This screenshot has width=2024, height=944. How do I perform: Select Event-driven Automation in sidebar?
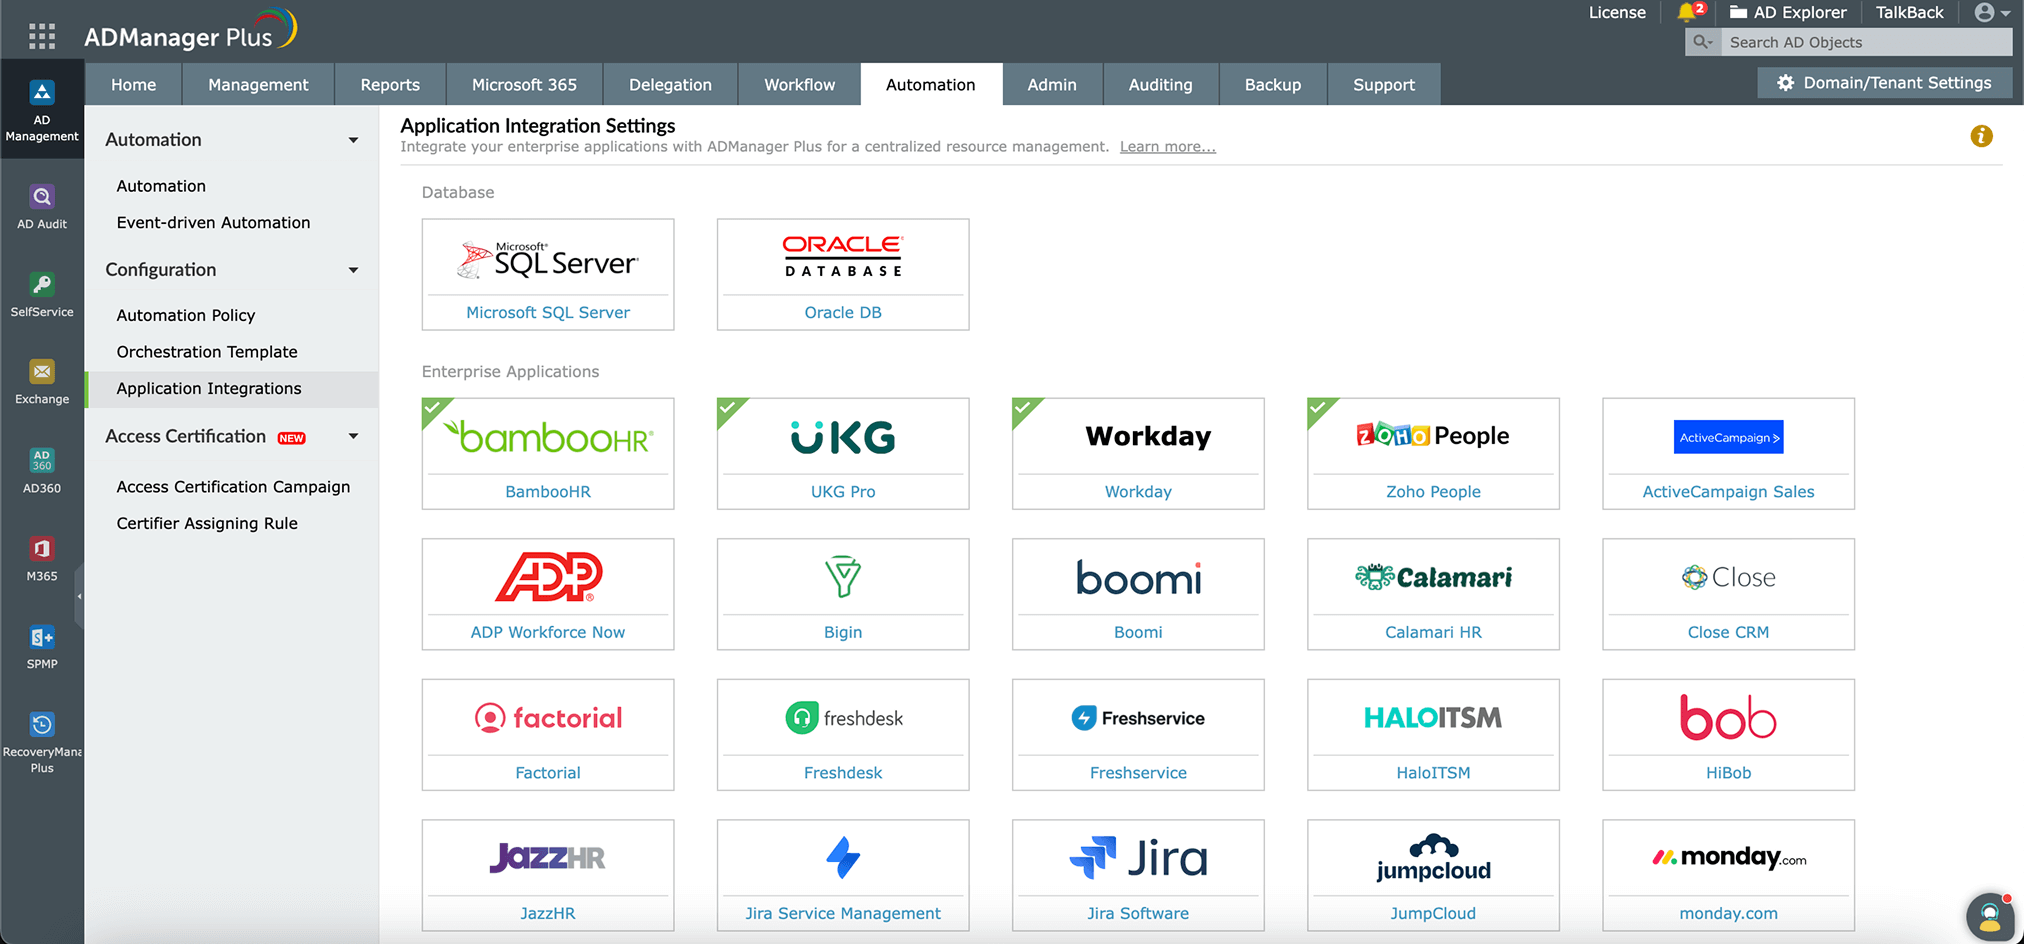tap(213, 222)
